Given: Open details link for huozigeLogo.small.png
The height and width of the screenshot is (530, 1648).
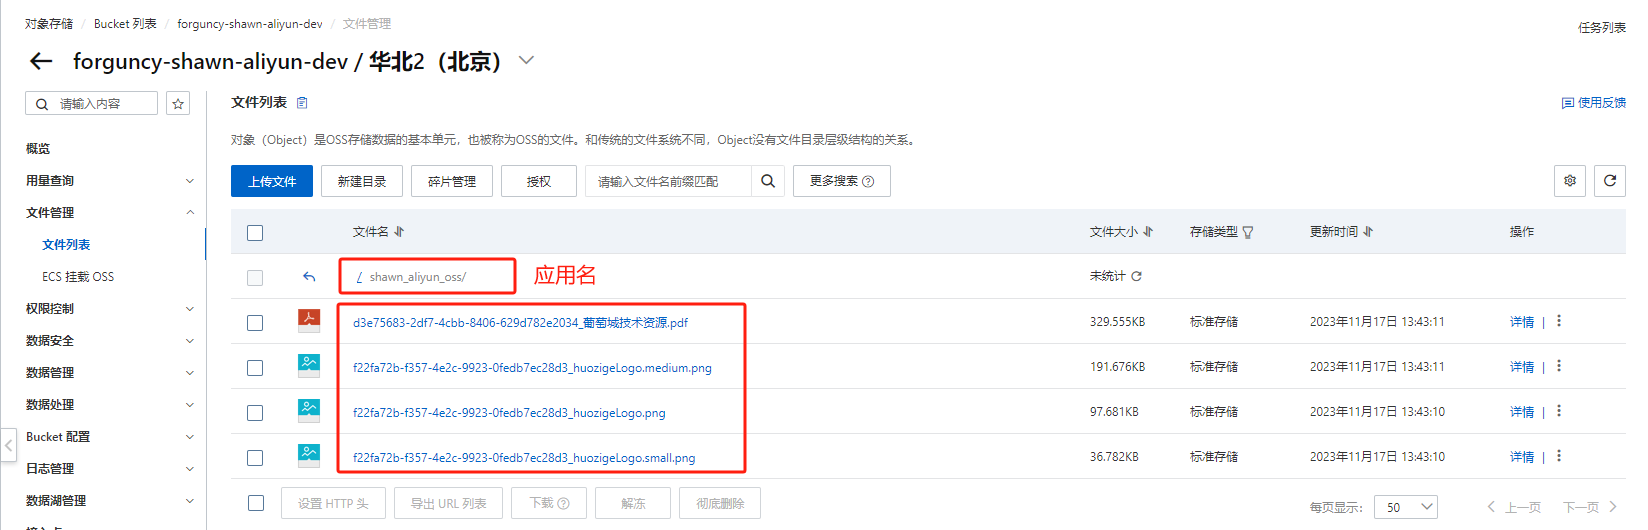Looking at the screenshot, I should pos(1522,457).
